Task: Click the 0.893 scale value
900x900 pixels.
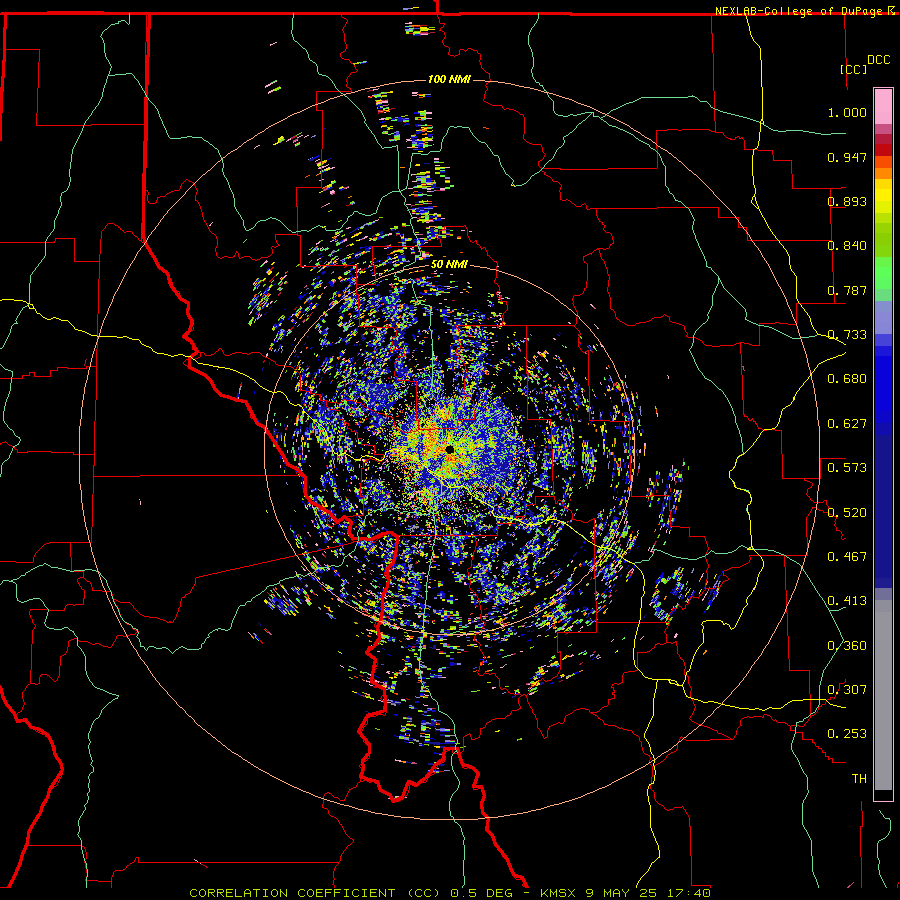Action: [847, 201]
